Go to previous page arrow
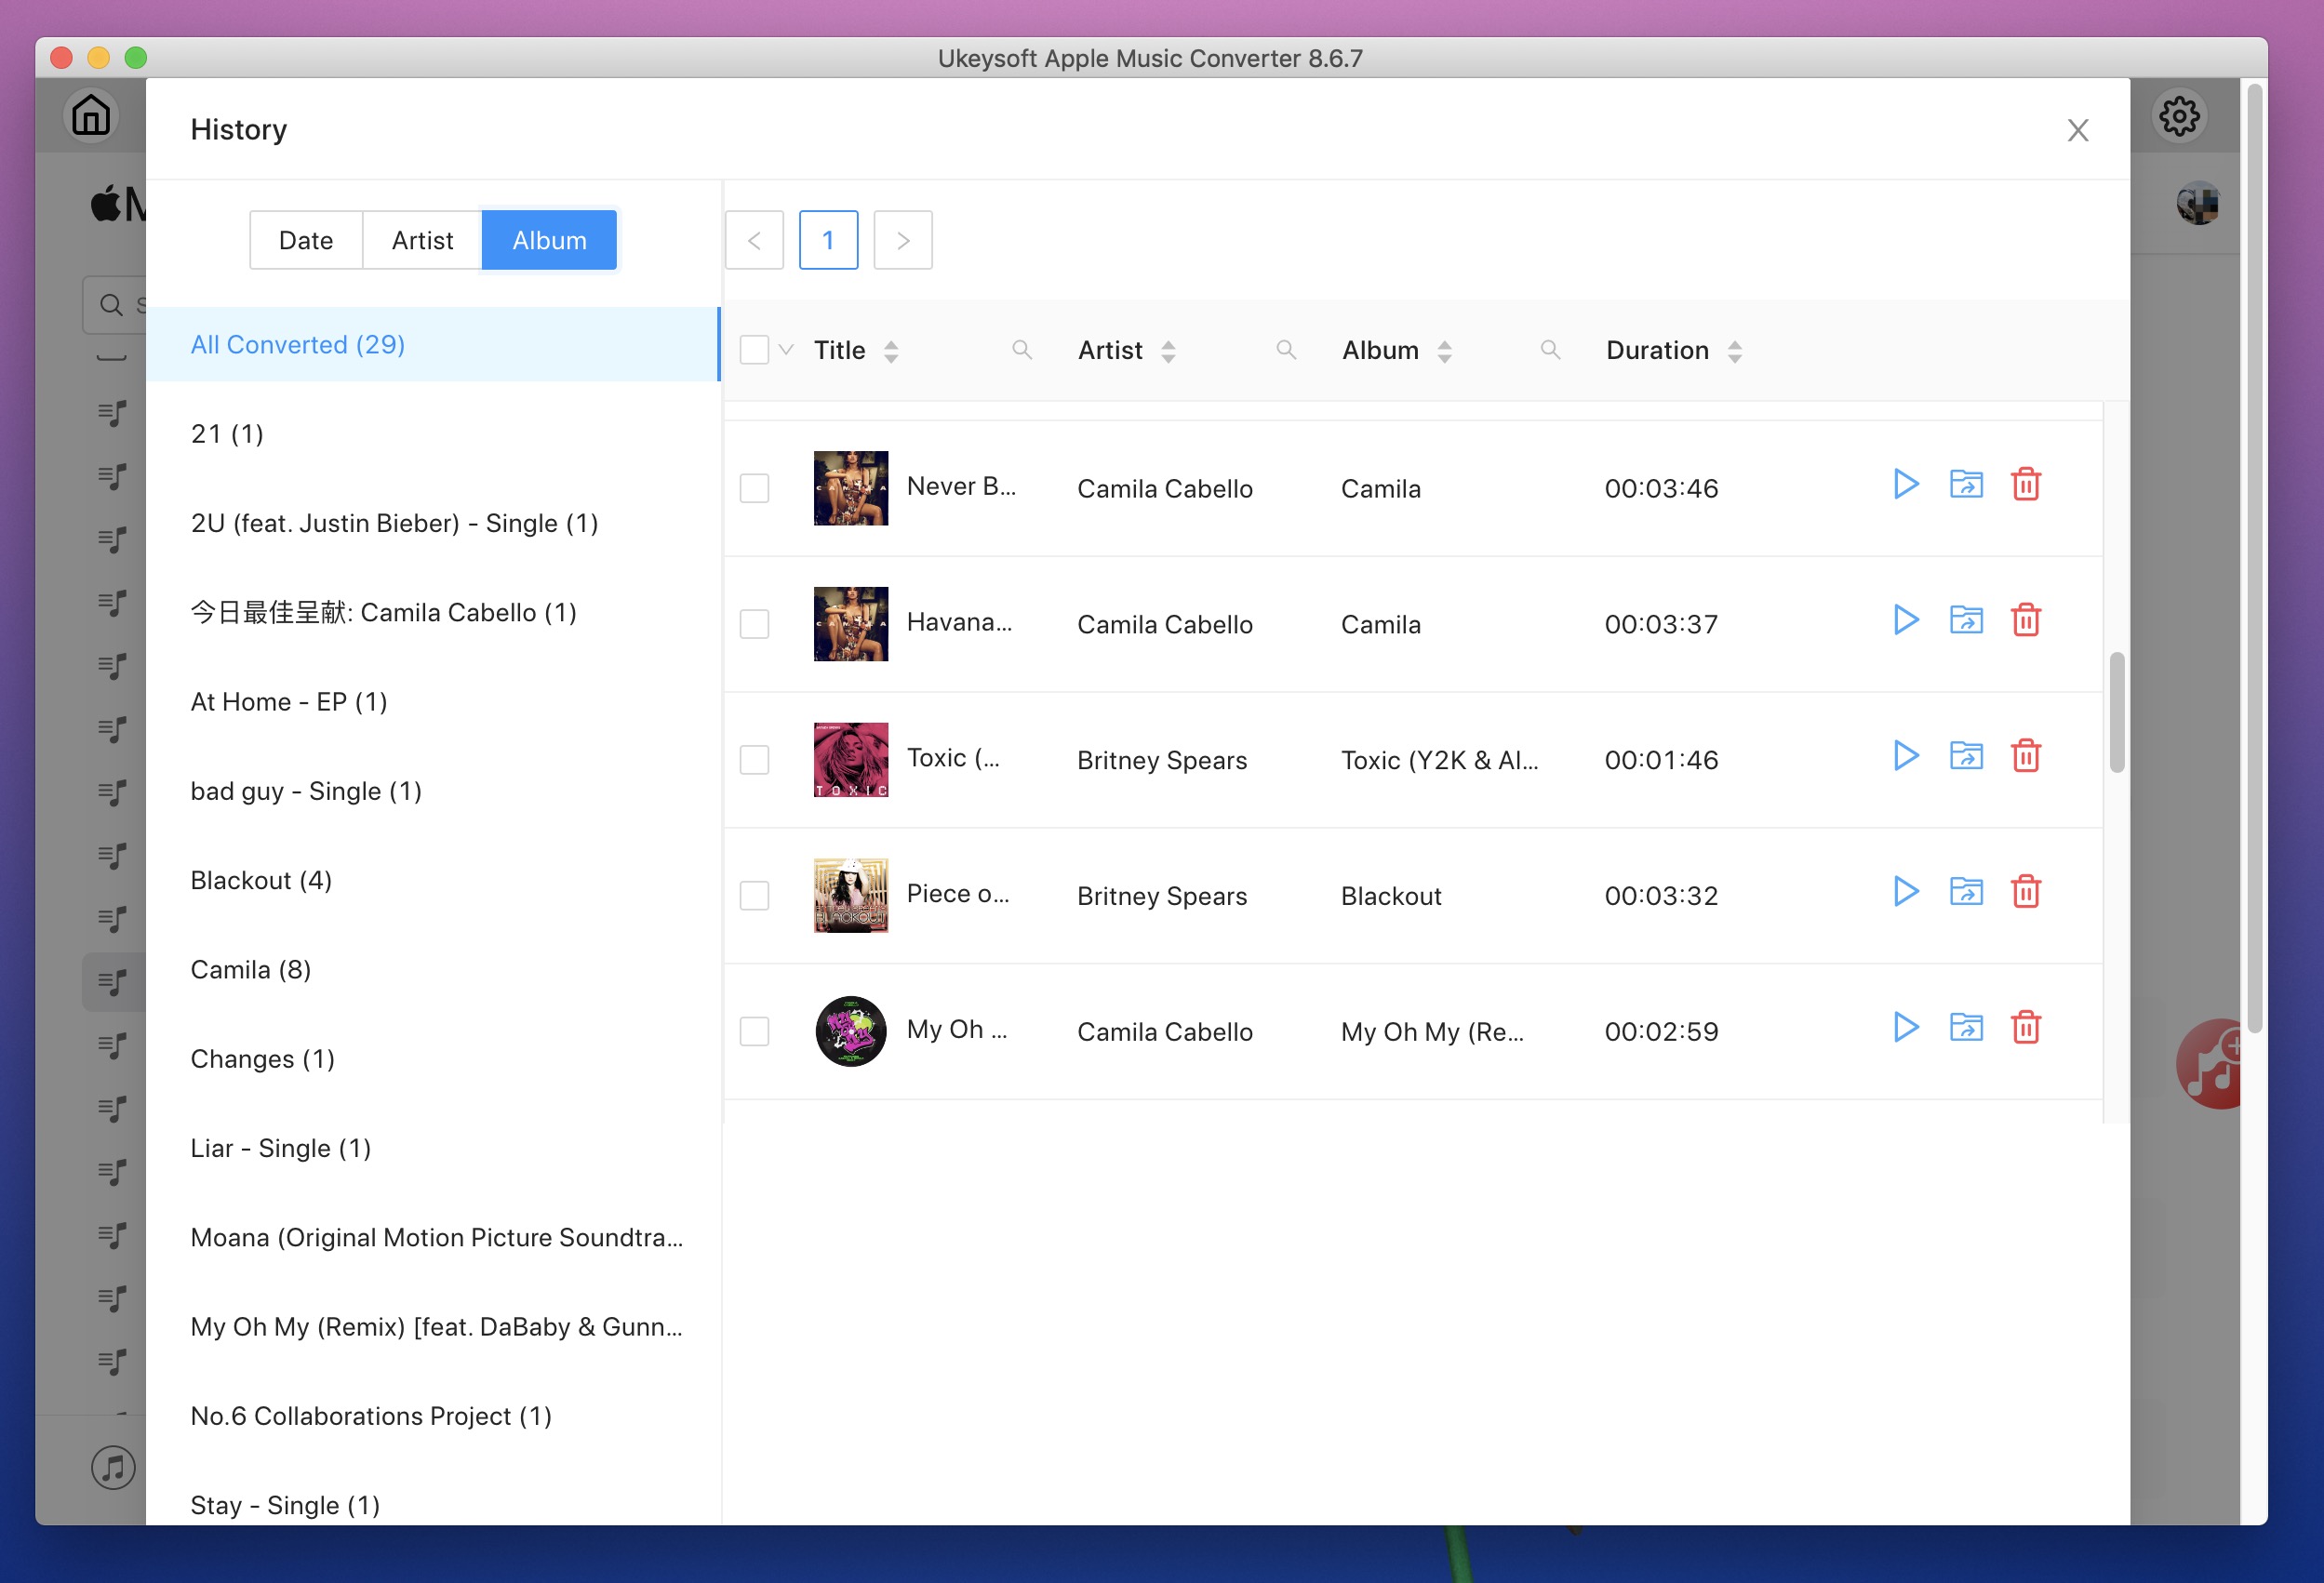2324x1583 pixels. pyautogui.click(x=754, y=241)
